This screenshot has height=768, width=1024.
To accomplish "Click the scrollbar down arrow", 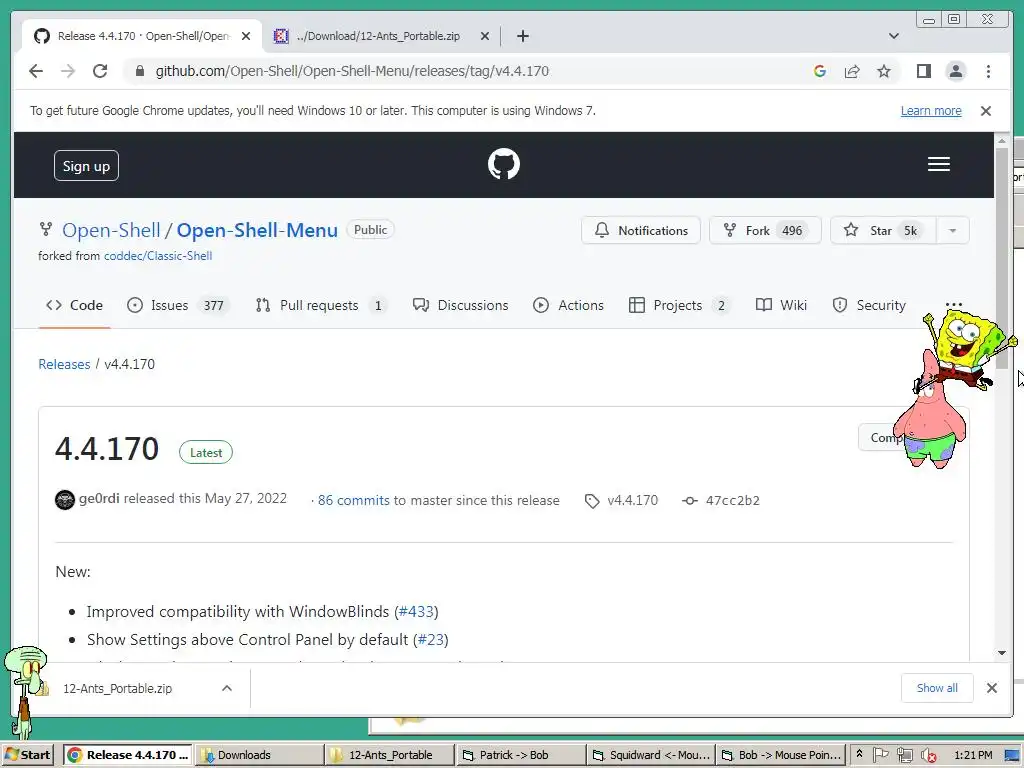I will click(1002, 652).
